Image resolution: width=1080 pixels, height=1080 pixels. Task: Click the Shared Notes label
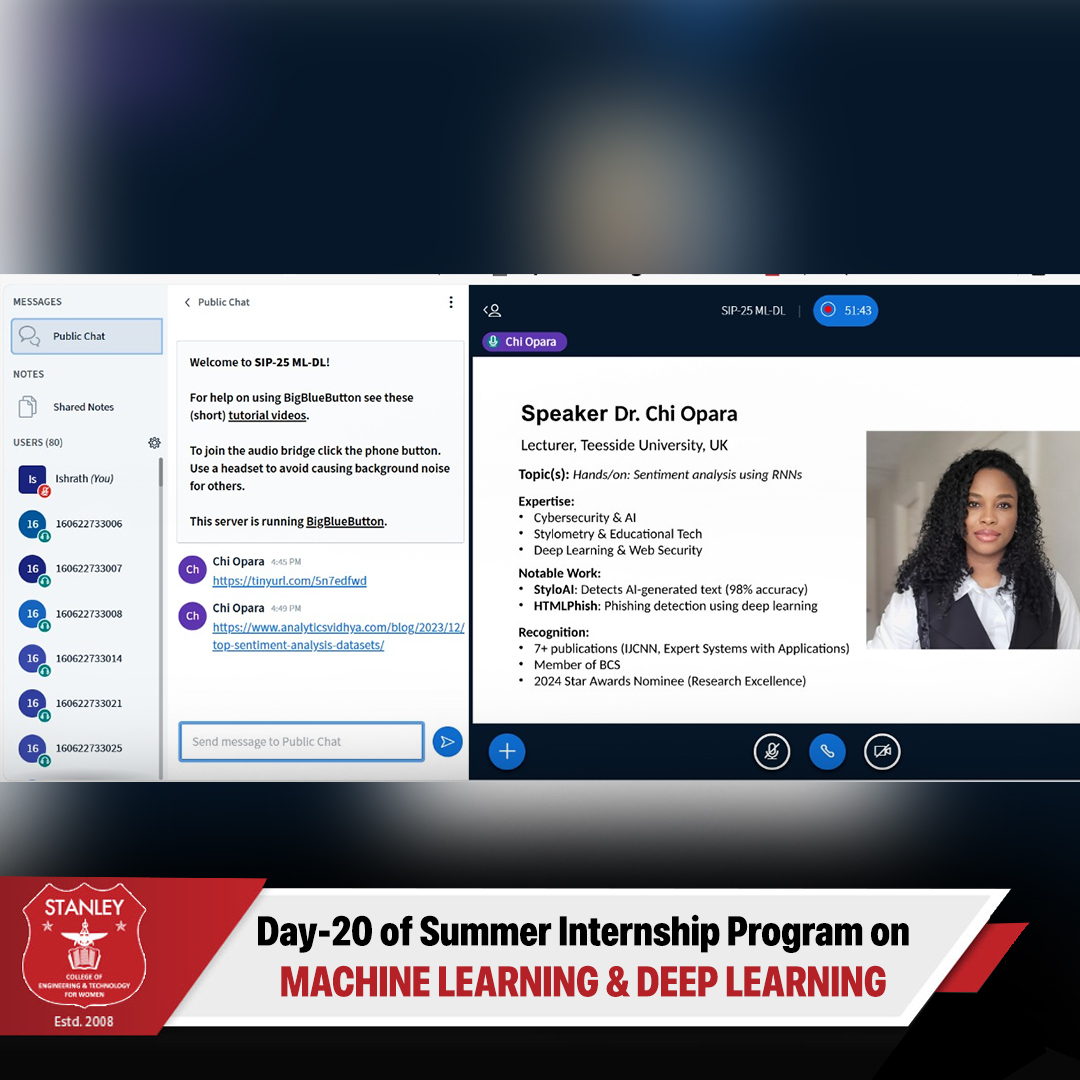[83, 407]
